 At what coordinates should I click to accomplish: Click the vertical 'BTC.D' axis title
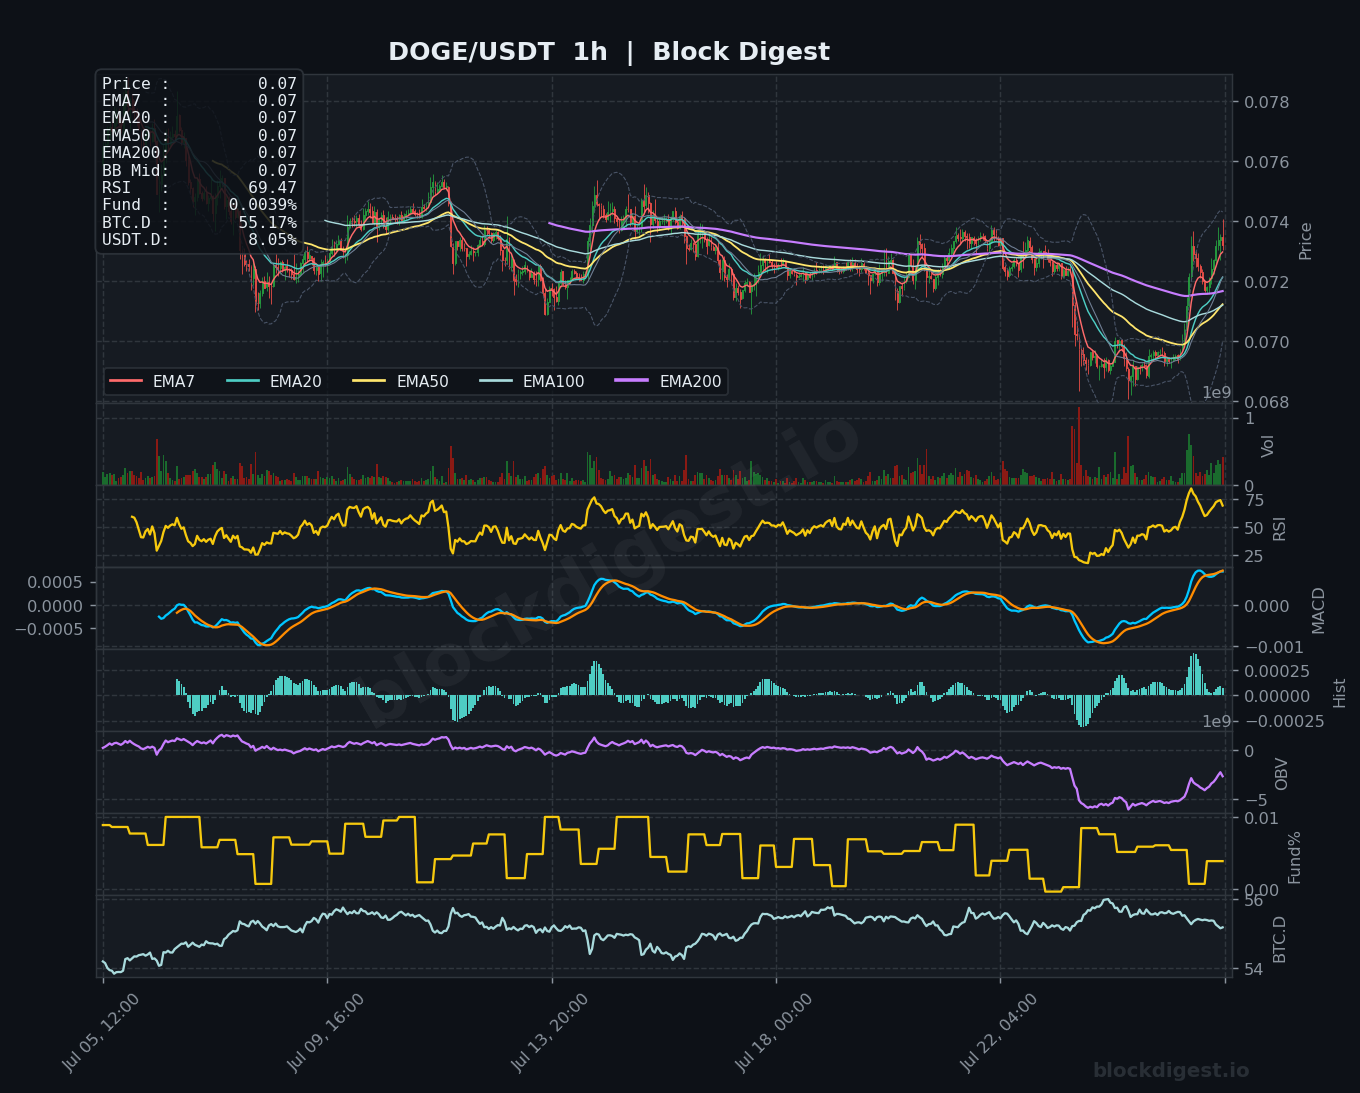1280,939
